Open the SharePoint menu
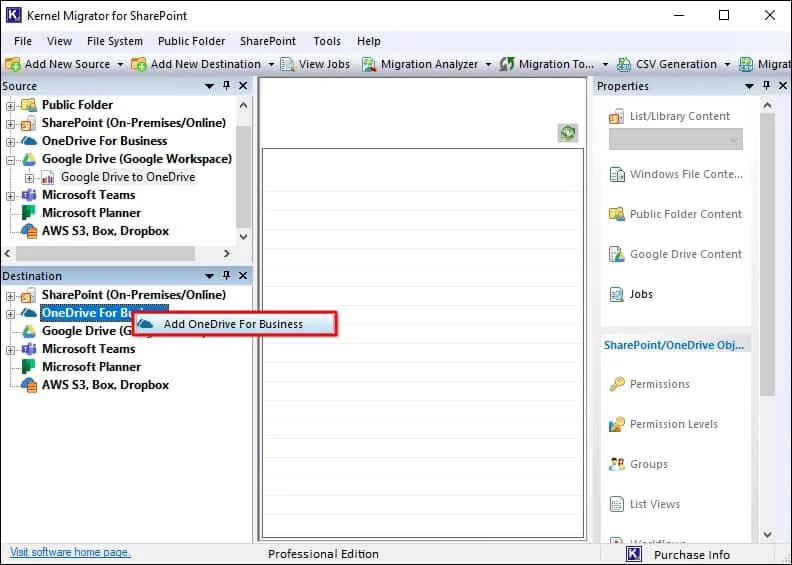The width and height of the screenshot is (792, 565). [268, 41]
